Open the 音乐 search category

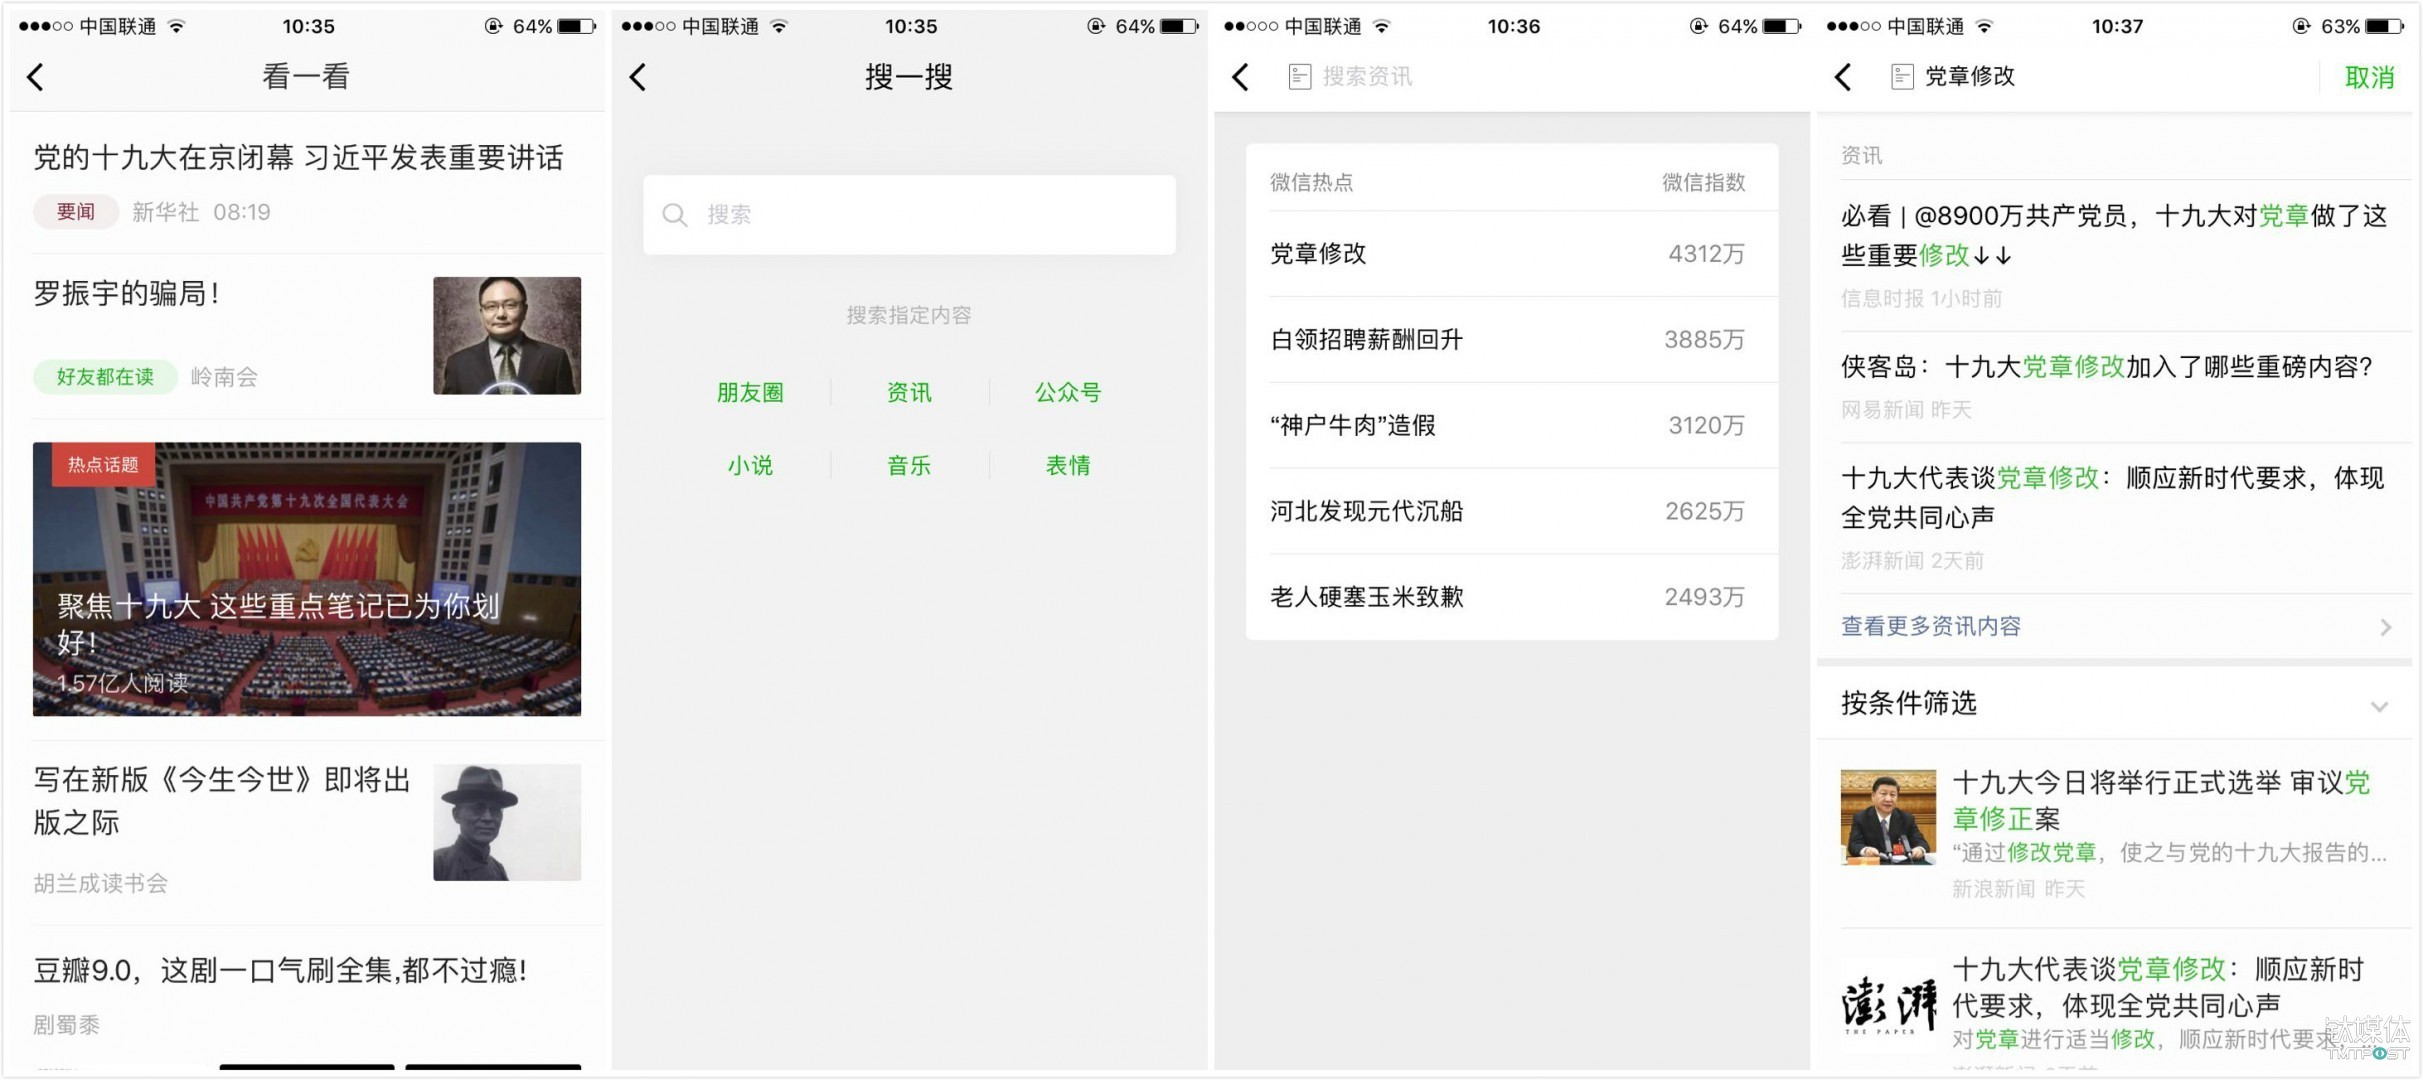point(908,465)
